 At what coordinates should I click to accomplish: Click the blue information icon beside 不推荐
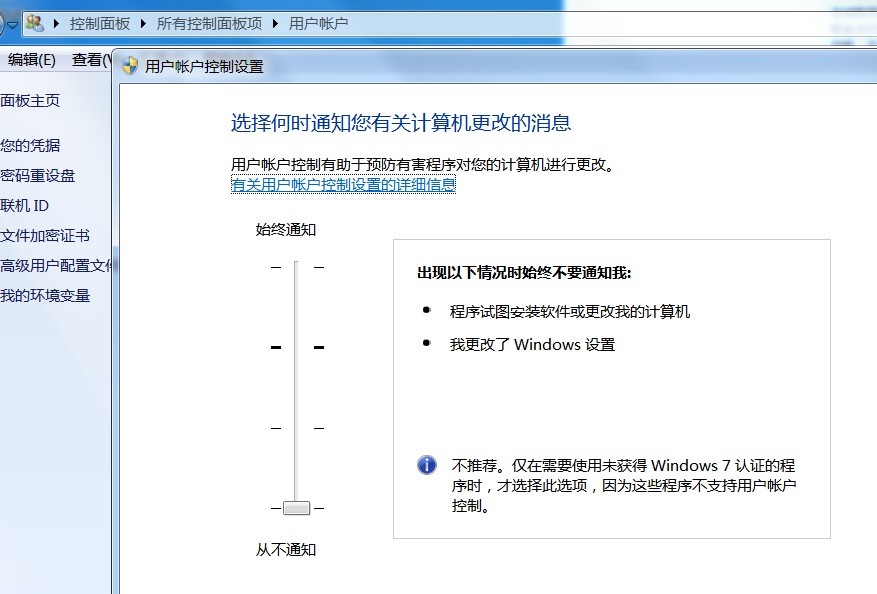[427, 465]
